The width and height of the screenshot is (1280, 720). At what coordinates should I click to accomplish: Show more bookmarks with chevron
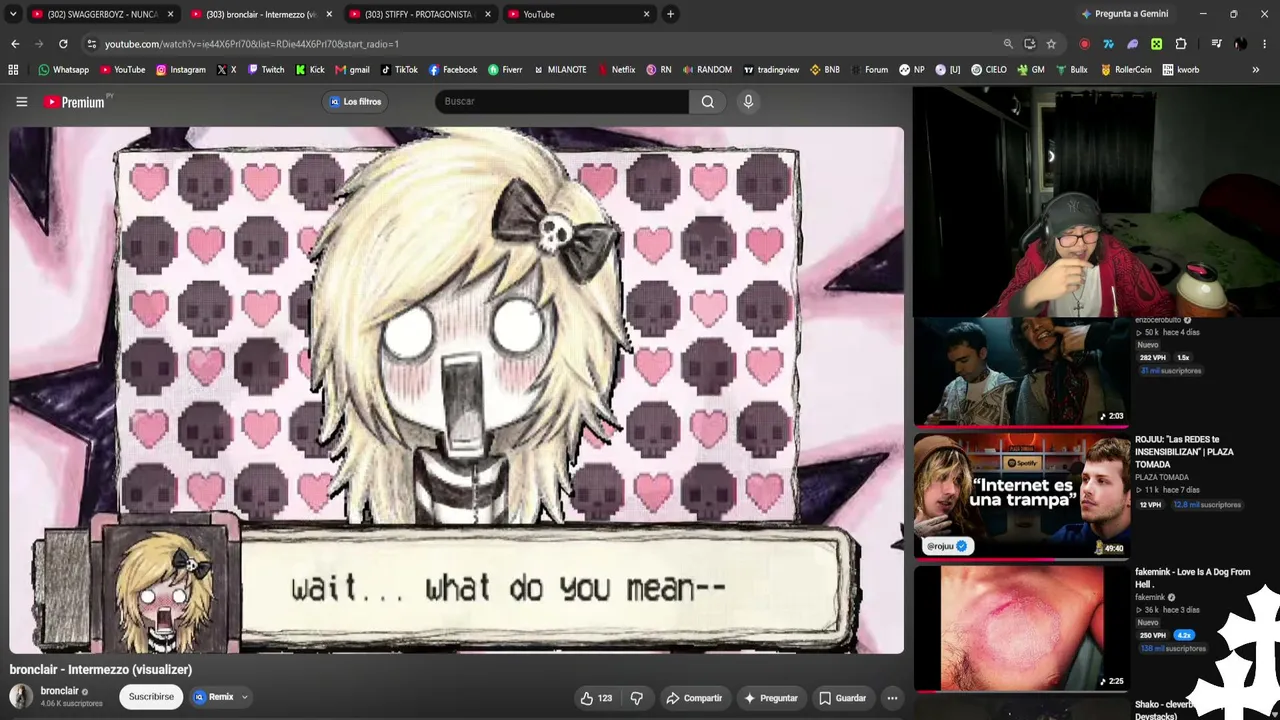[1256, 70]
